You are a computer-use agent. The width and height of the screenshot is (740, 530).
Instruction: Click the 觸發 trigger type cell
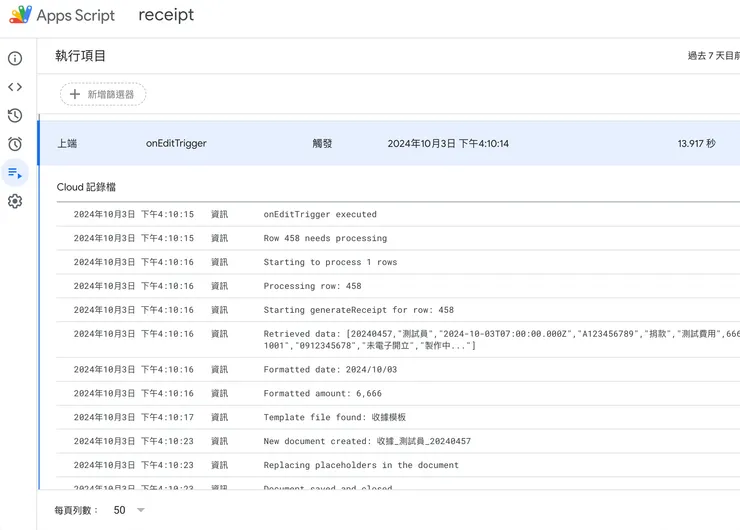click(322, 143)
